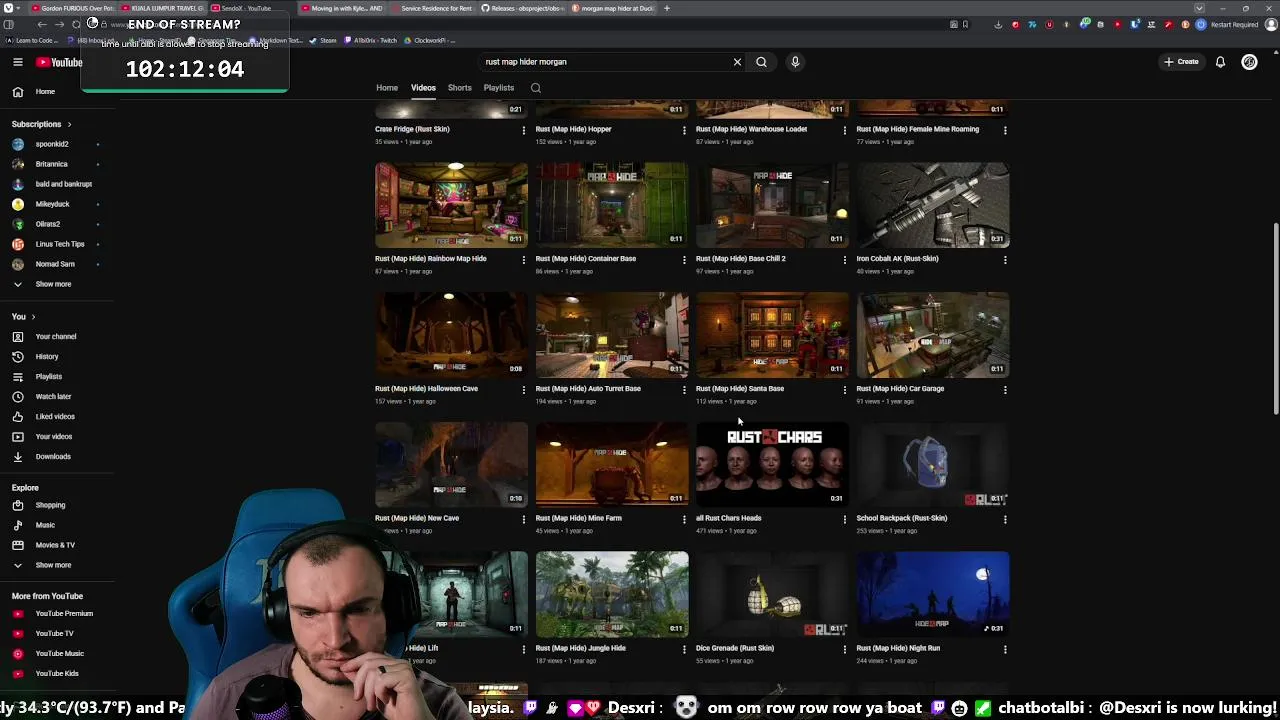Switch to morgan map hider browser tab
This screenshot has width=1280, height=720.
(612, 8)
